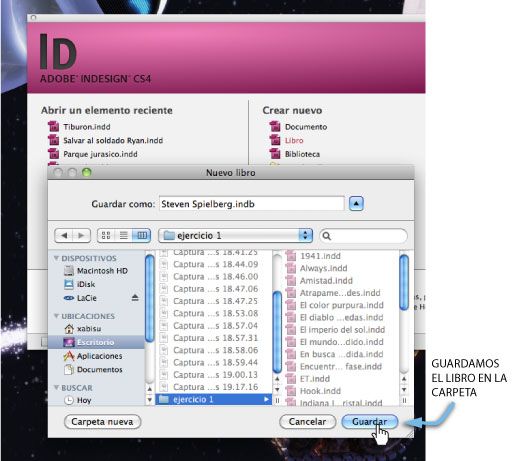Open Salvar al soldado Ryan.indd recent file
Screen dimensions: 521x461
pyautogui.click(x=113, y=141)
